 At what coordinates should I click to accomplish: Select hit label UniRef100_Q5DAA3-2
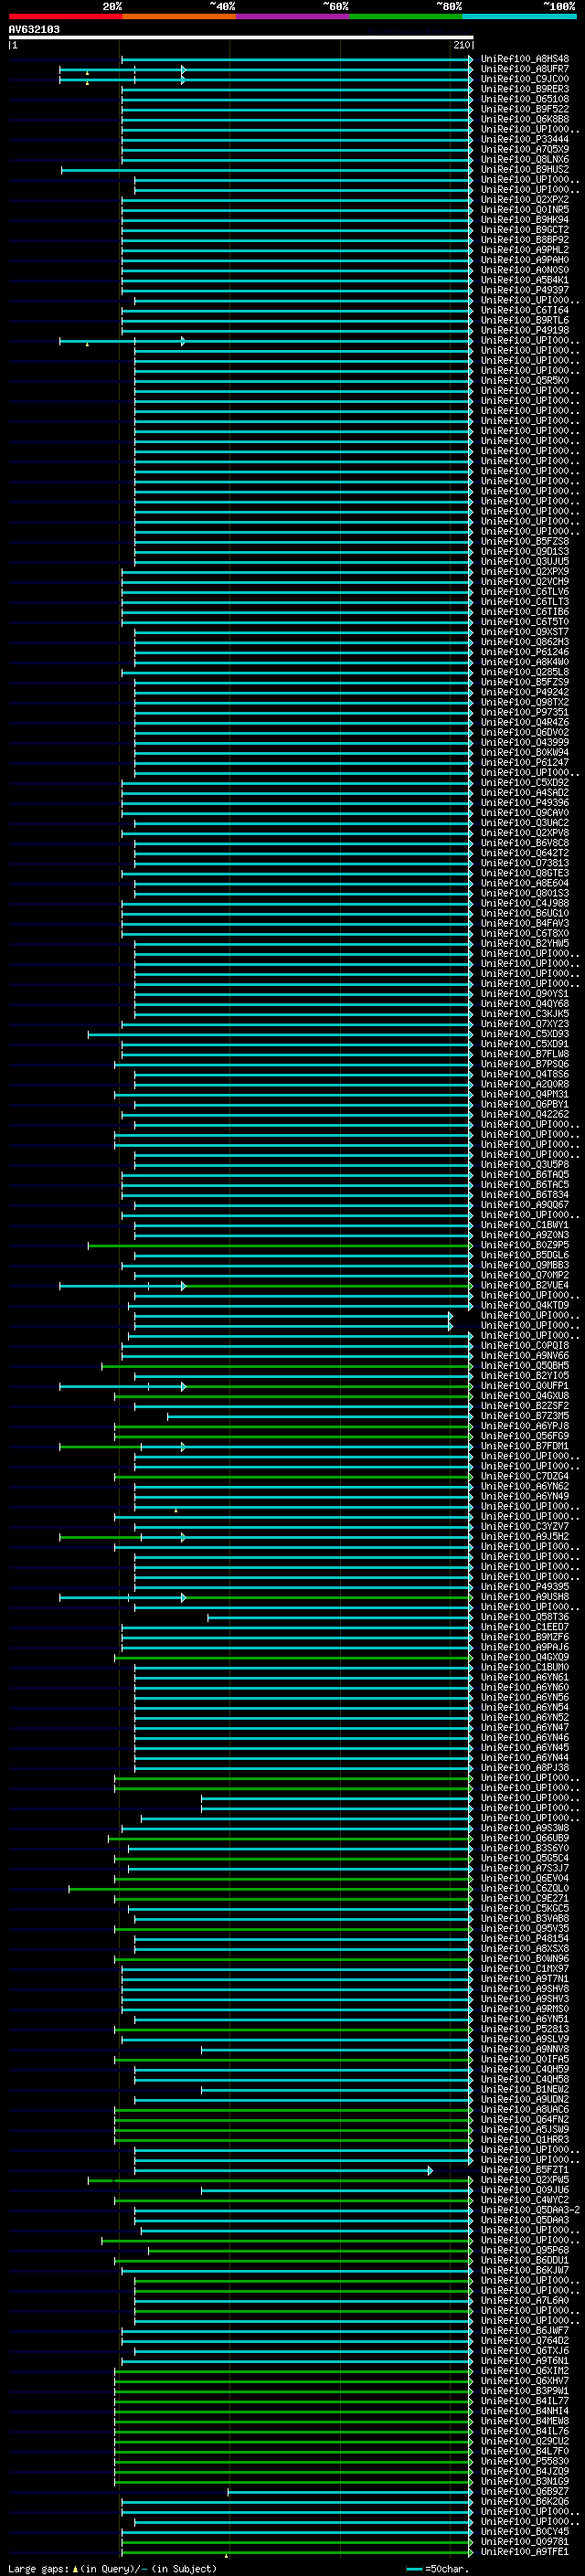point(530,2210)
